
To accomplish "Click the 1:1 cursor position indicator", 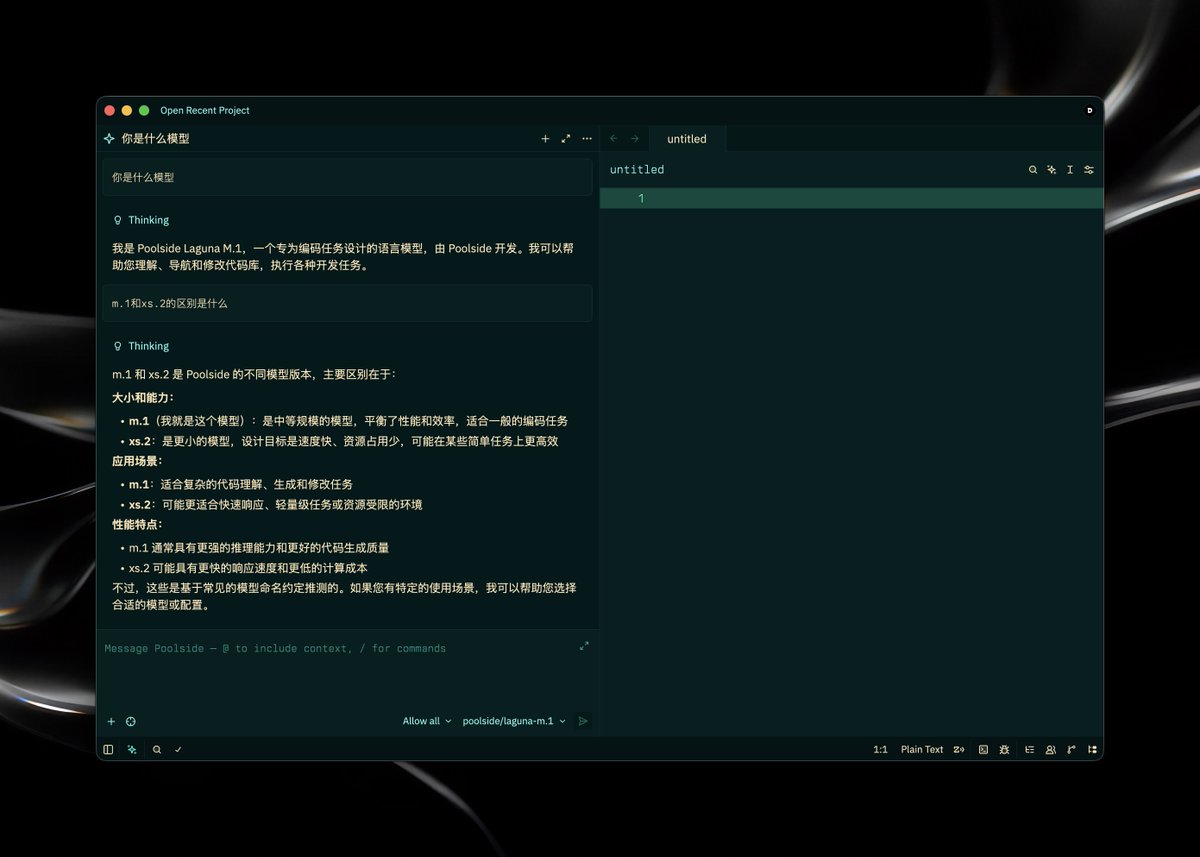I will point(880,749).
